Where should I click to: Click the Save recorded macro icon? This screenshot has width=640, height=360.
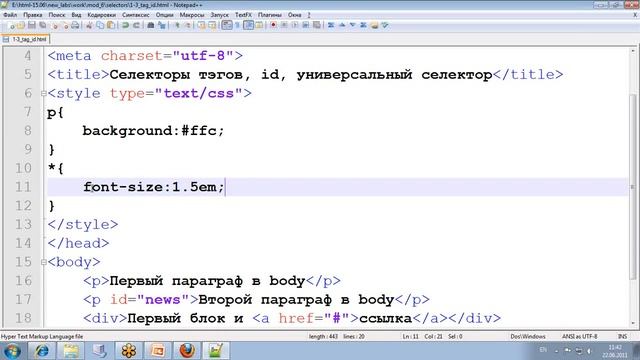[316, 25]
